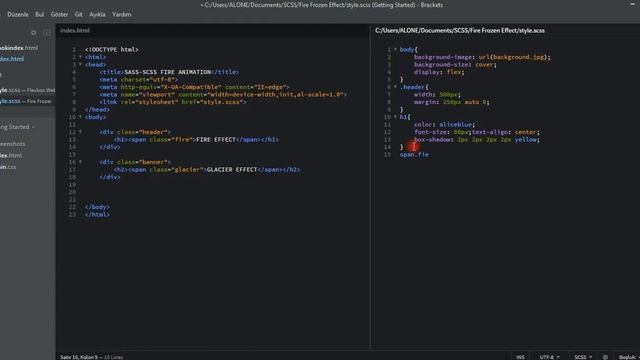Collapse the .header rule fold arrow in style.scss
The height and width of the screenshot is (360, 640).
click(x=395, y=87)
